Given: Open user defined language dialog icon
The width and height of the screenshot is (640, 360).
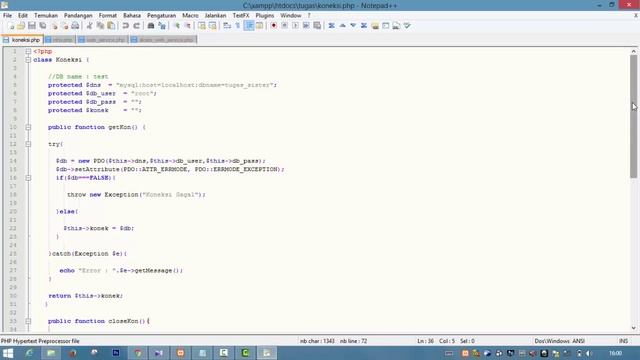Looking at the screenshot, I should pyautogui.click(x=260, y=26).
